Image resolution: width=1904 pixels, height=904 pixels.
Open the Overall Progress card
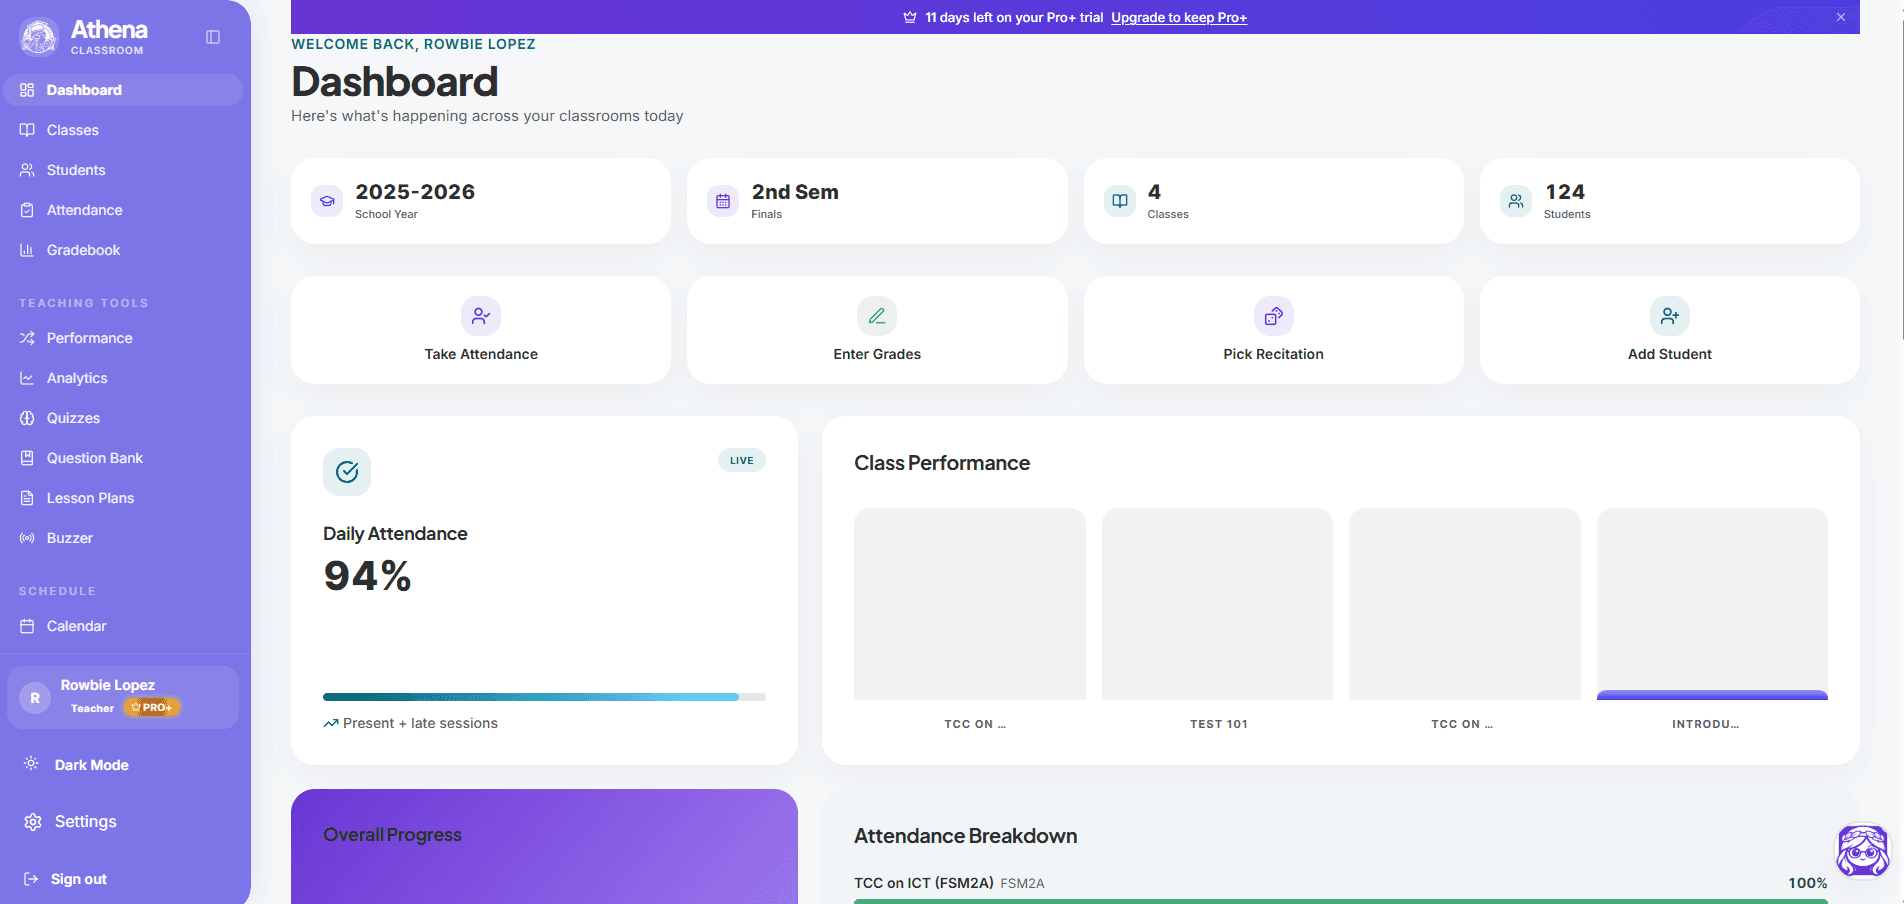click(544, 846)
